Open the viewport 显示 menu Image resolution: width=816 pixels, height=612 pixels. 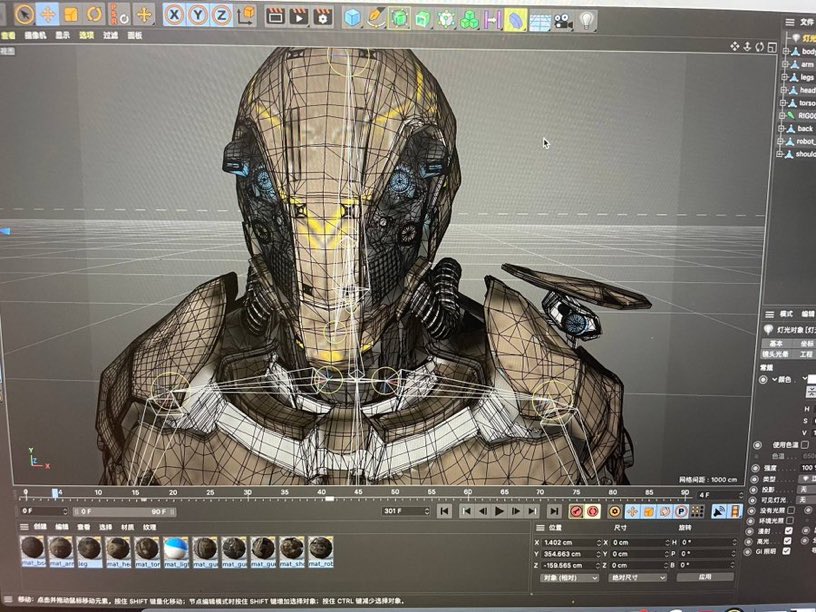62,35
